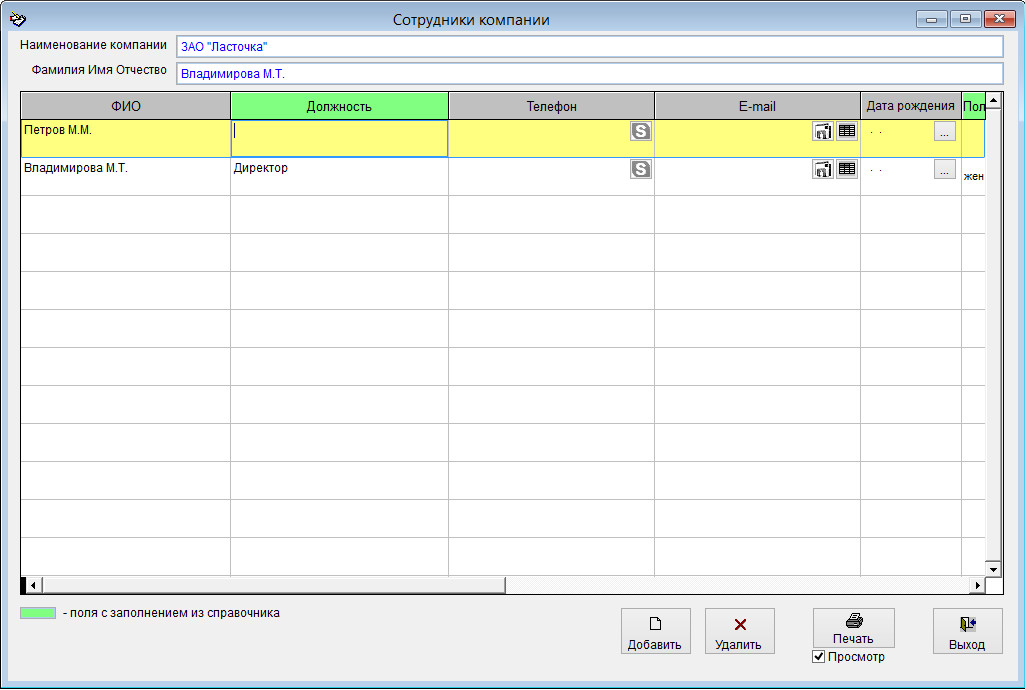Click the Добавить button
This screenshot has height=690, width=1025.
coord(656,631)
